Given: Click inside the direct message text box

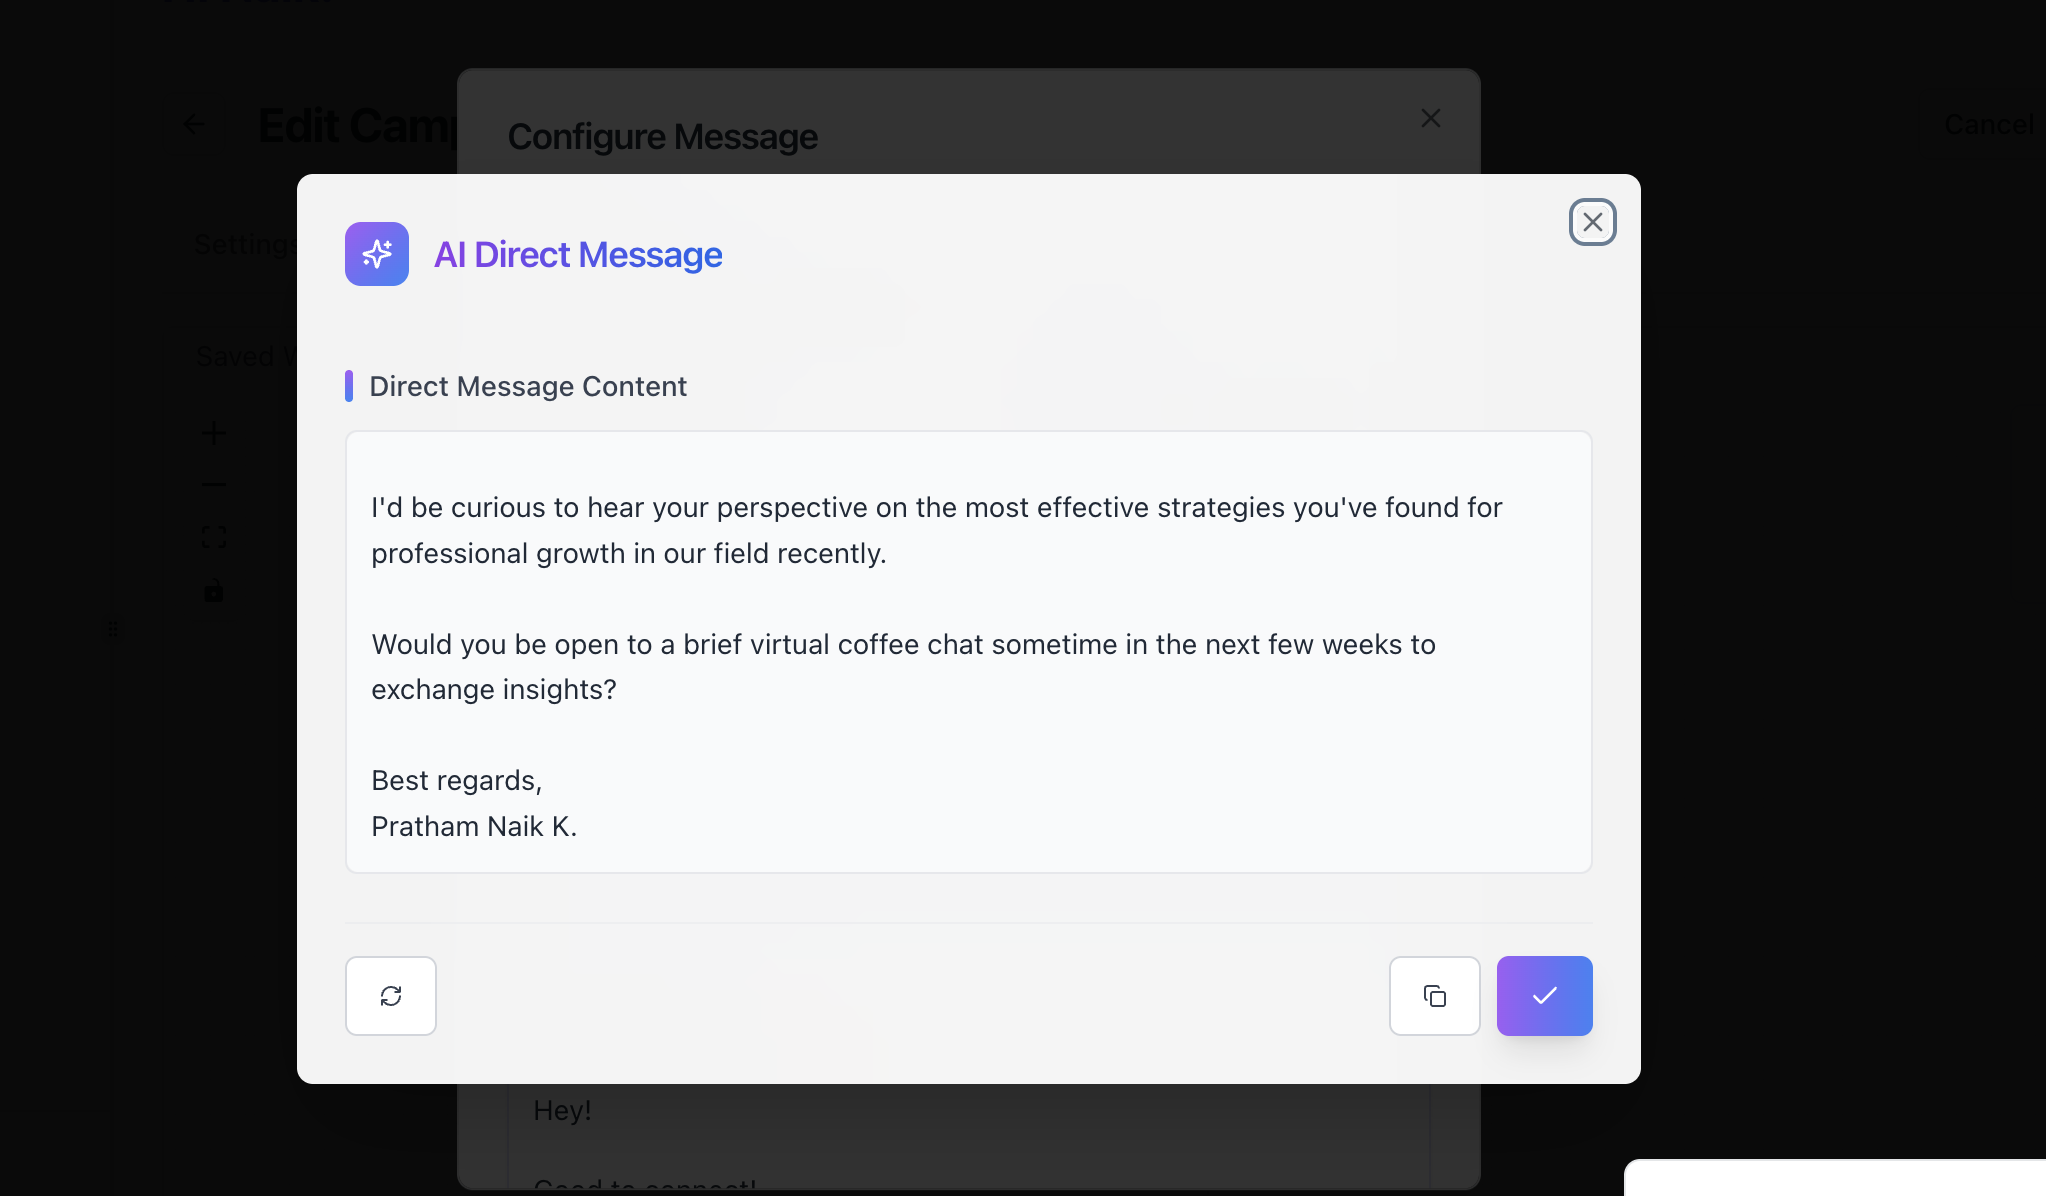Looking at the screenshot, I should pyautogui.click(x=968, y=650).
